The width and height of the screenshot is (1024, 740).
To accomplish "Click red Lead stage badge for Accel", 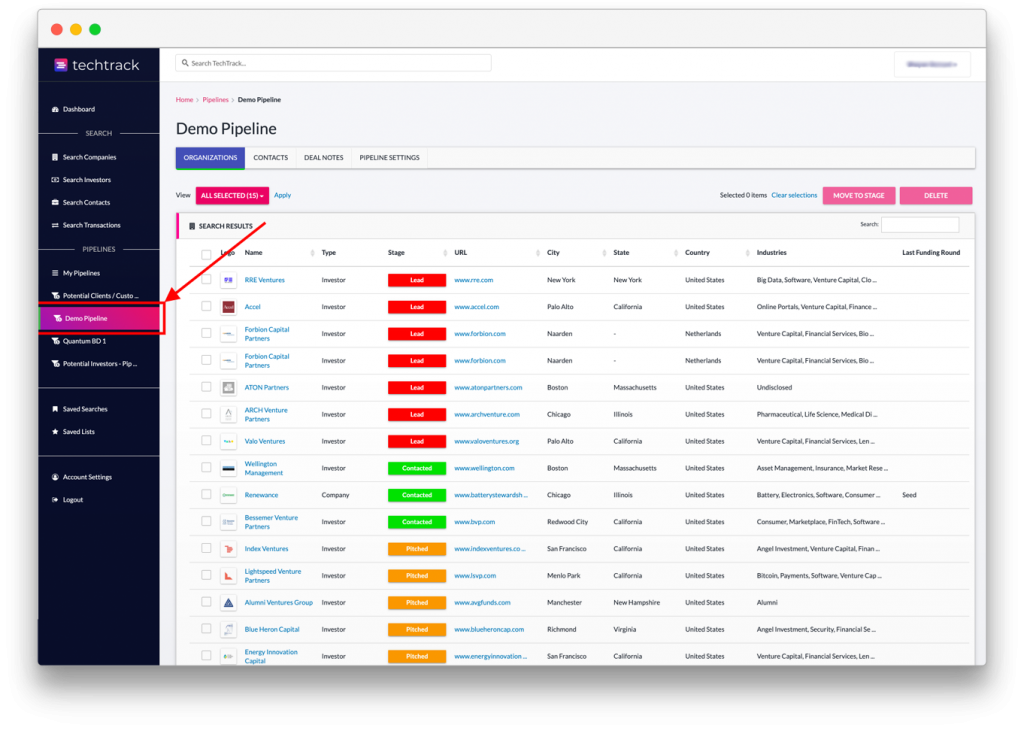I will click(417, 307).
